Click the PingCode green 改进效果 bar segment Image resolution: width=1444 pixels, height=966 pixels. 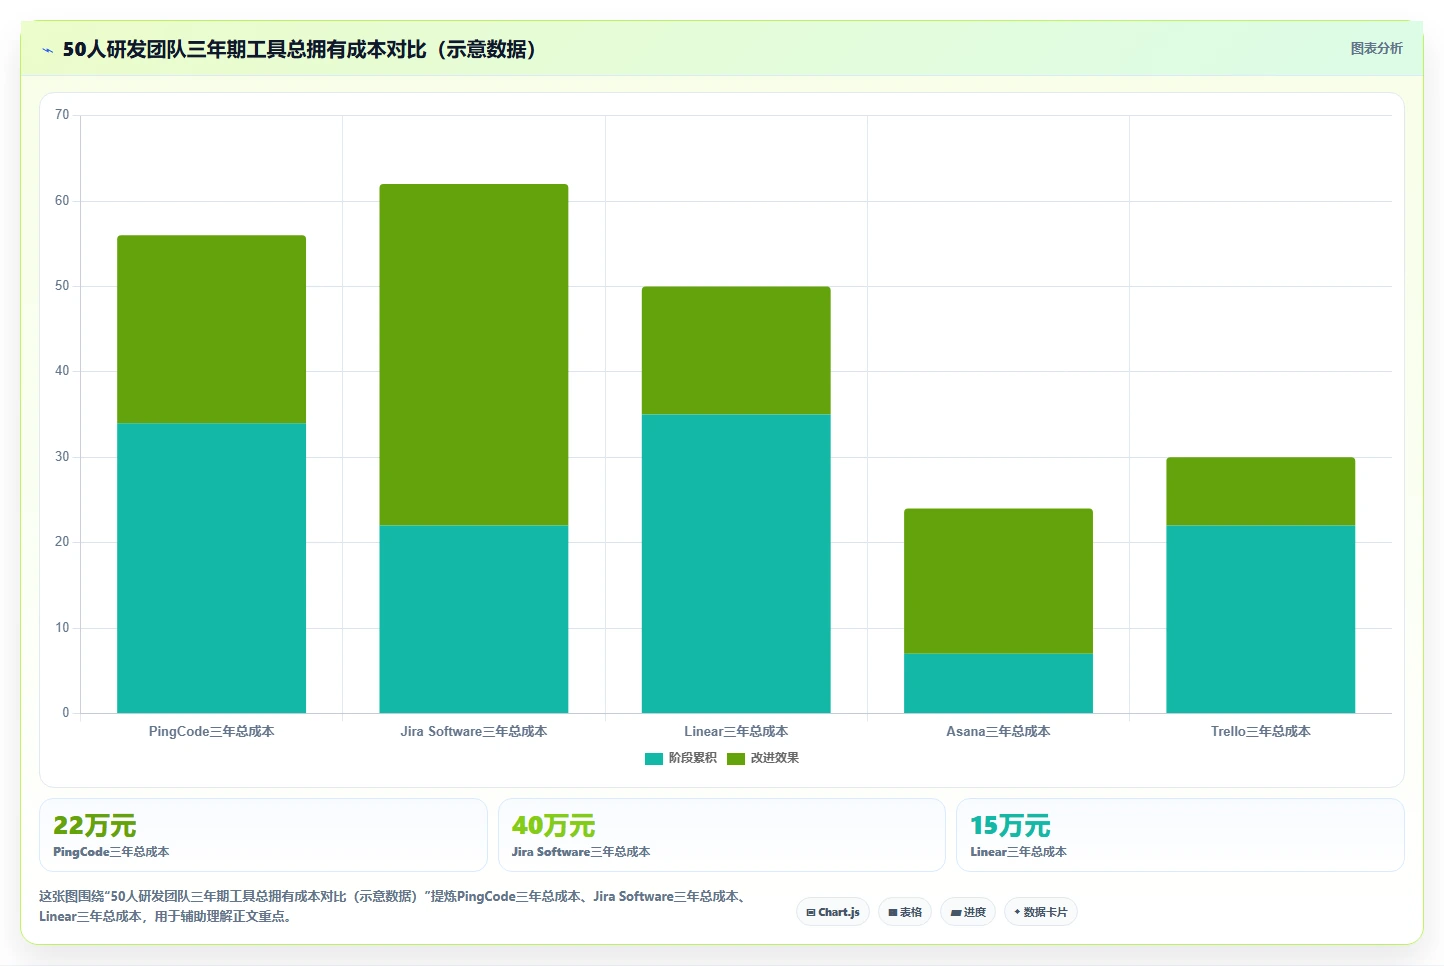212,329
